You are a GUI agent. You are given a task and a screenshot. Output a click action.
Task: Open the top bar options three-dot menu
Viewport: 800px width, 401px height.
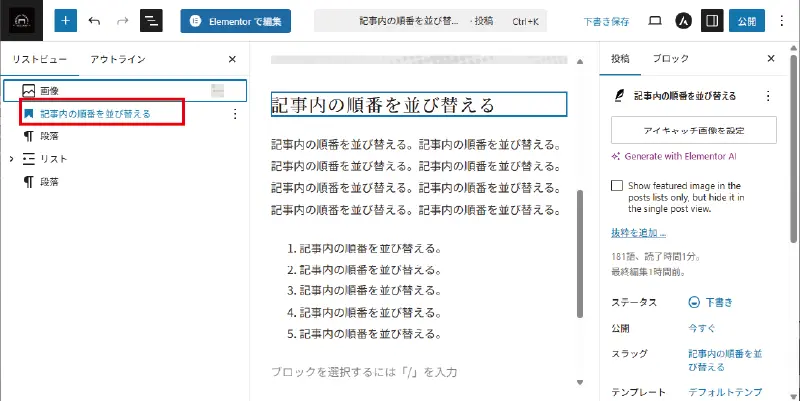pos(782,21)
